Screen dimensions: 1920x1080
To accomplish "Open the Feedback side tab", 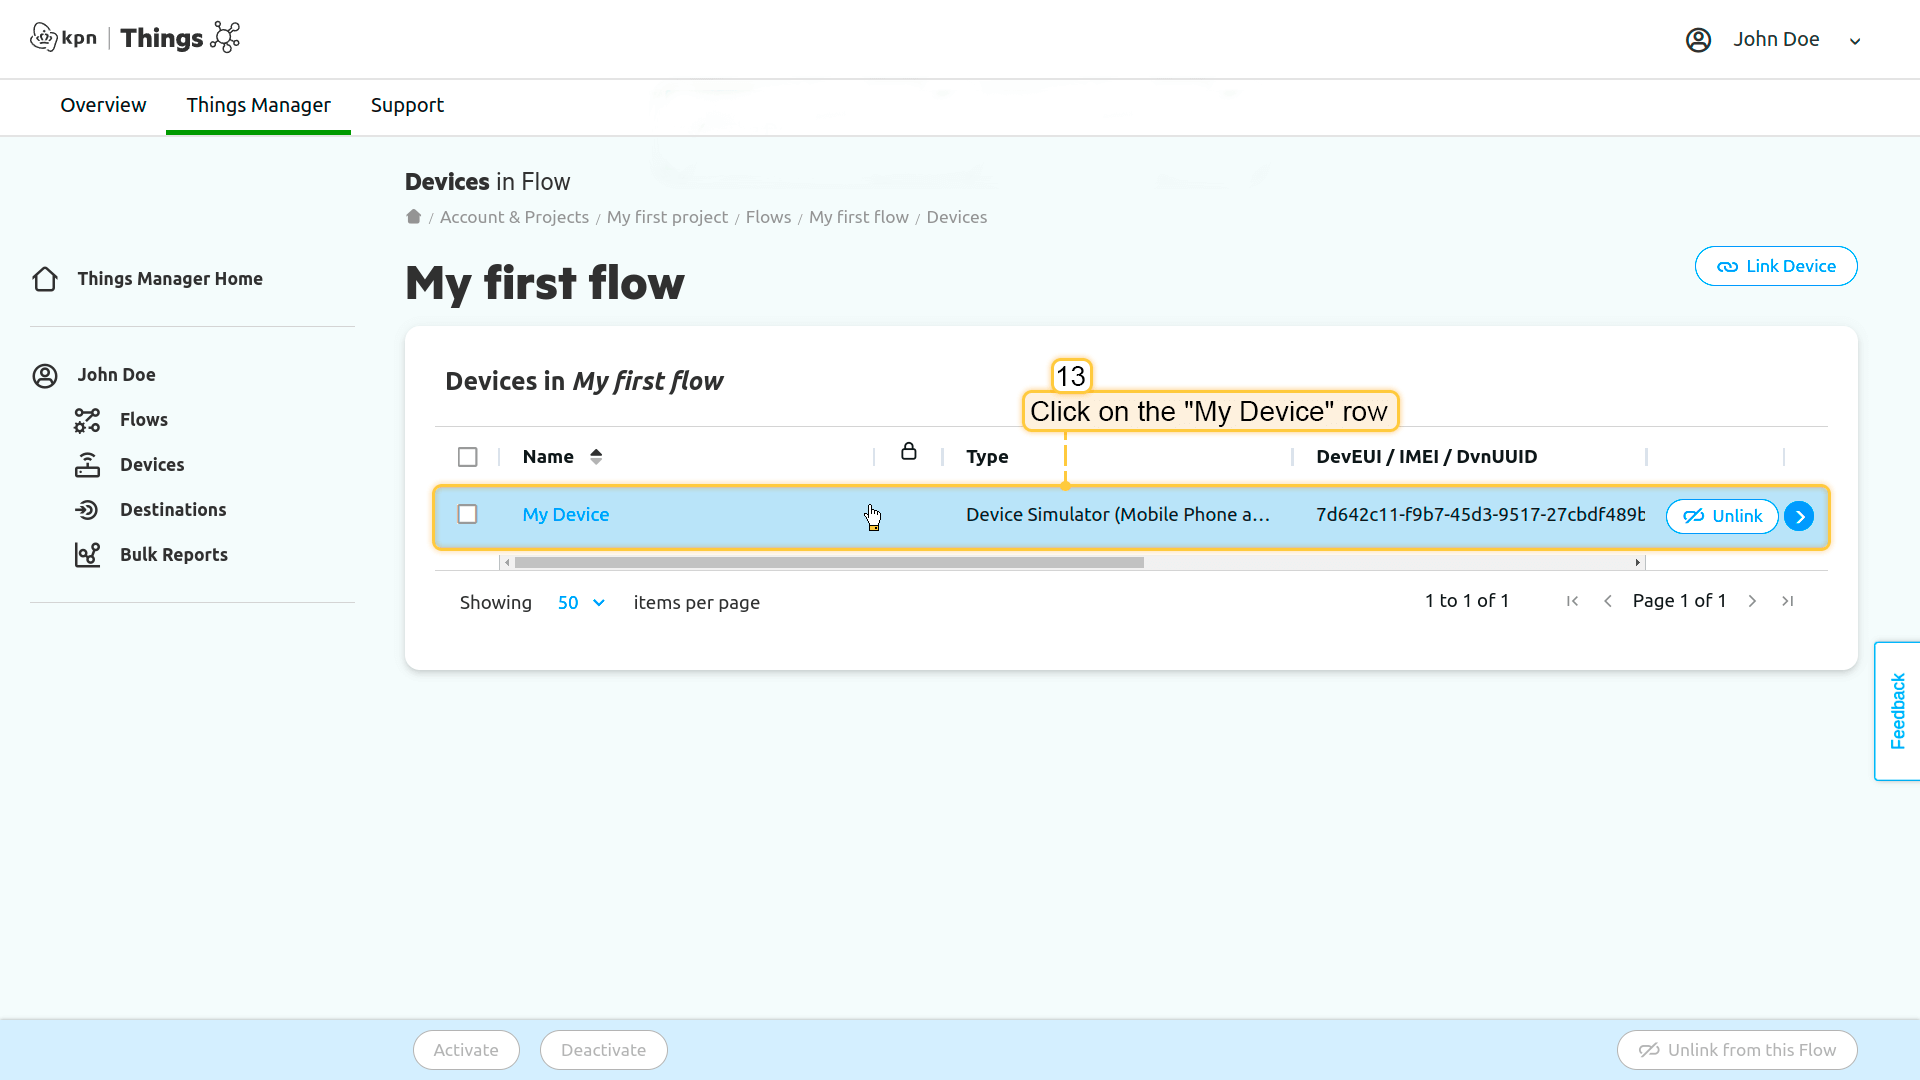I will 1897,711.
